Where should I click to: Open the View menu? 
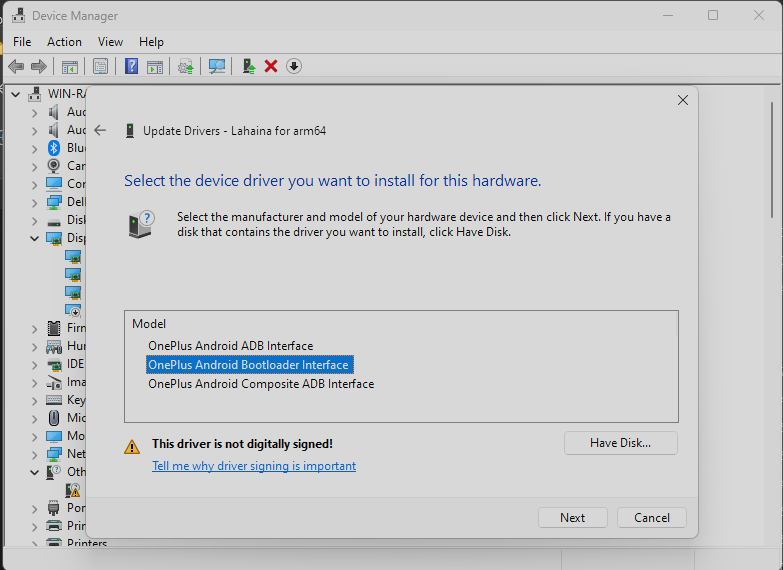pos(110,42)
